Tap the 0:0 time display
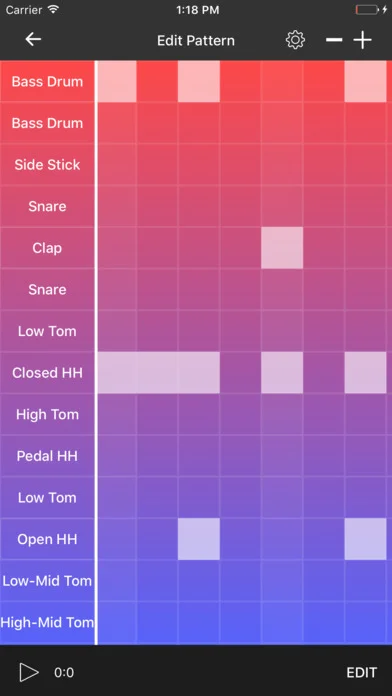392x696 pixels. (64, 672)
